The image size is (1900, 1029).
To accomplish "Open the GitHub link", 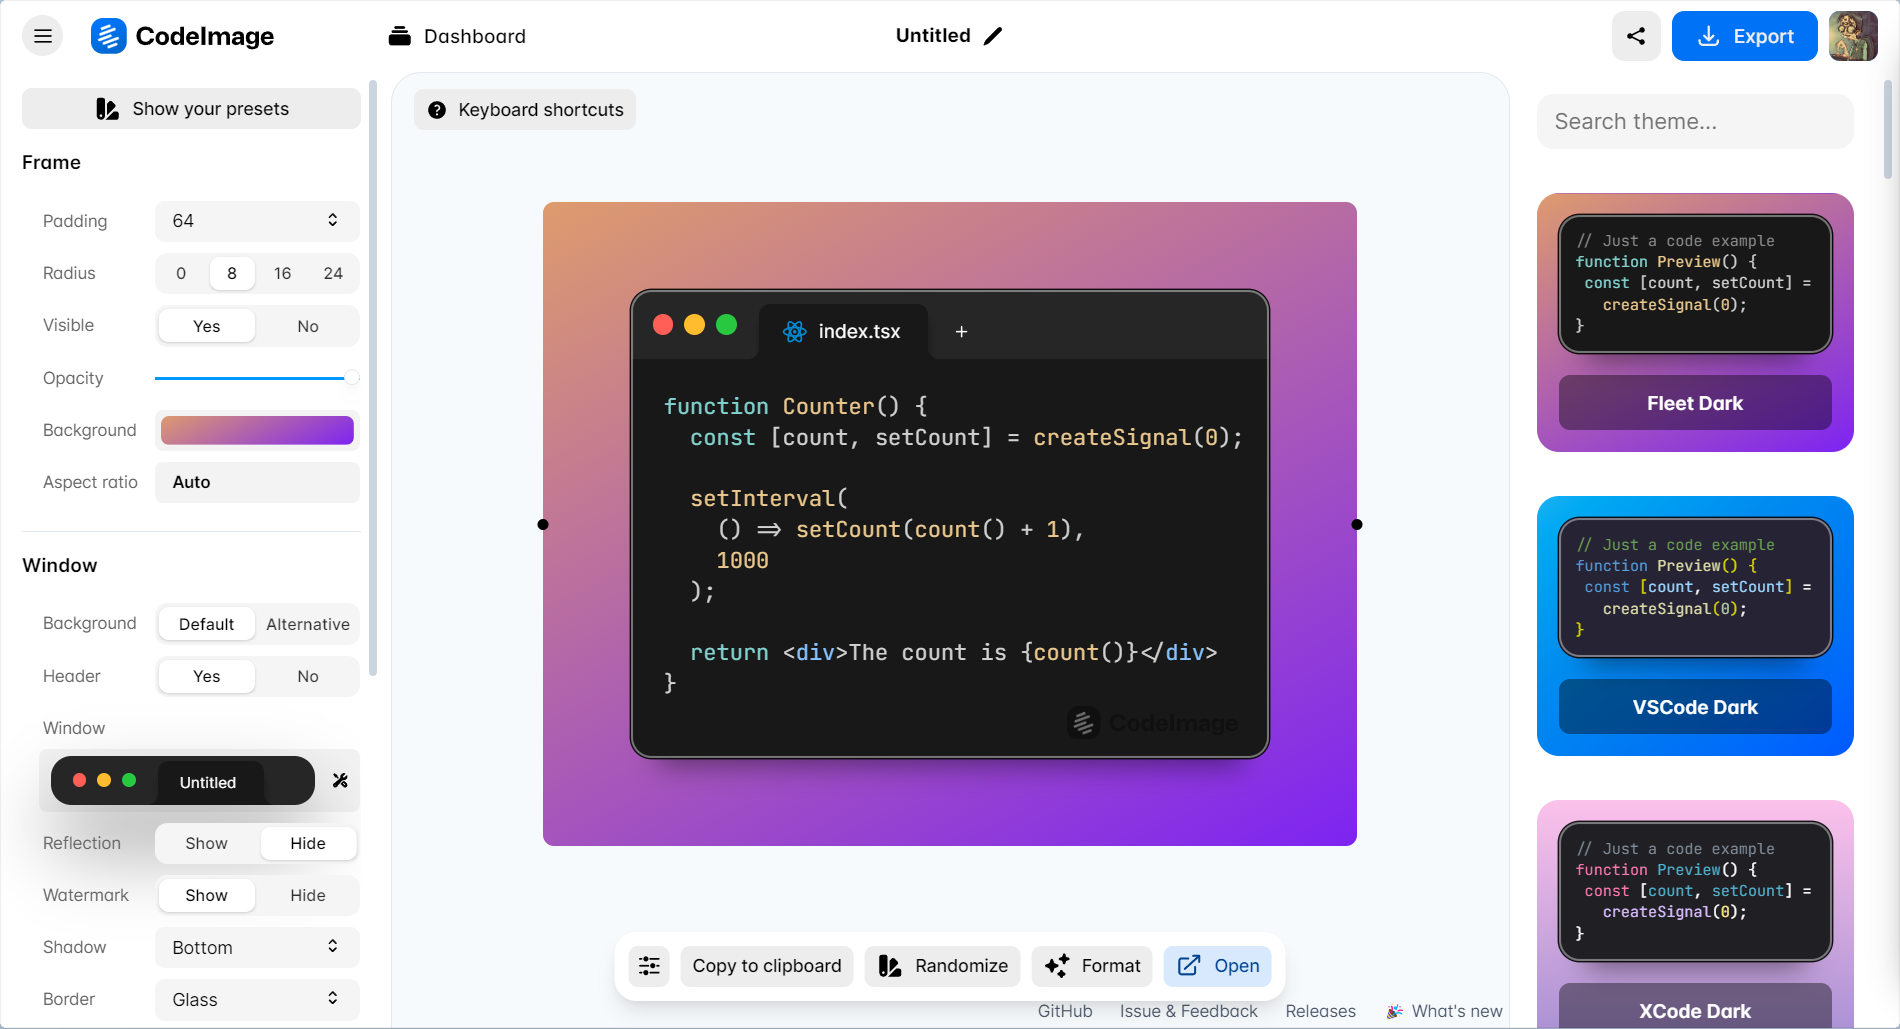I will (1065, 1011).
